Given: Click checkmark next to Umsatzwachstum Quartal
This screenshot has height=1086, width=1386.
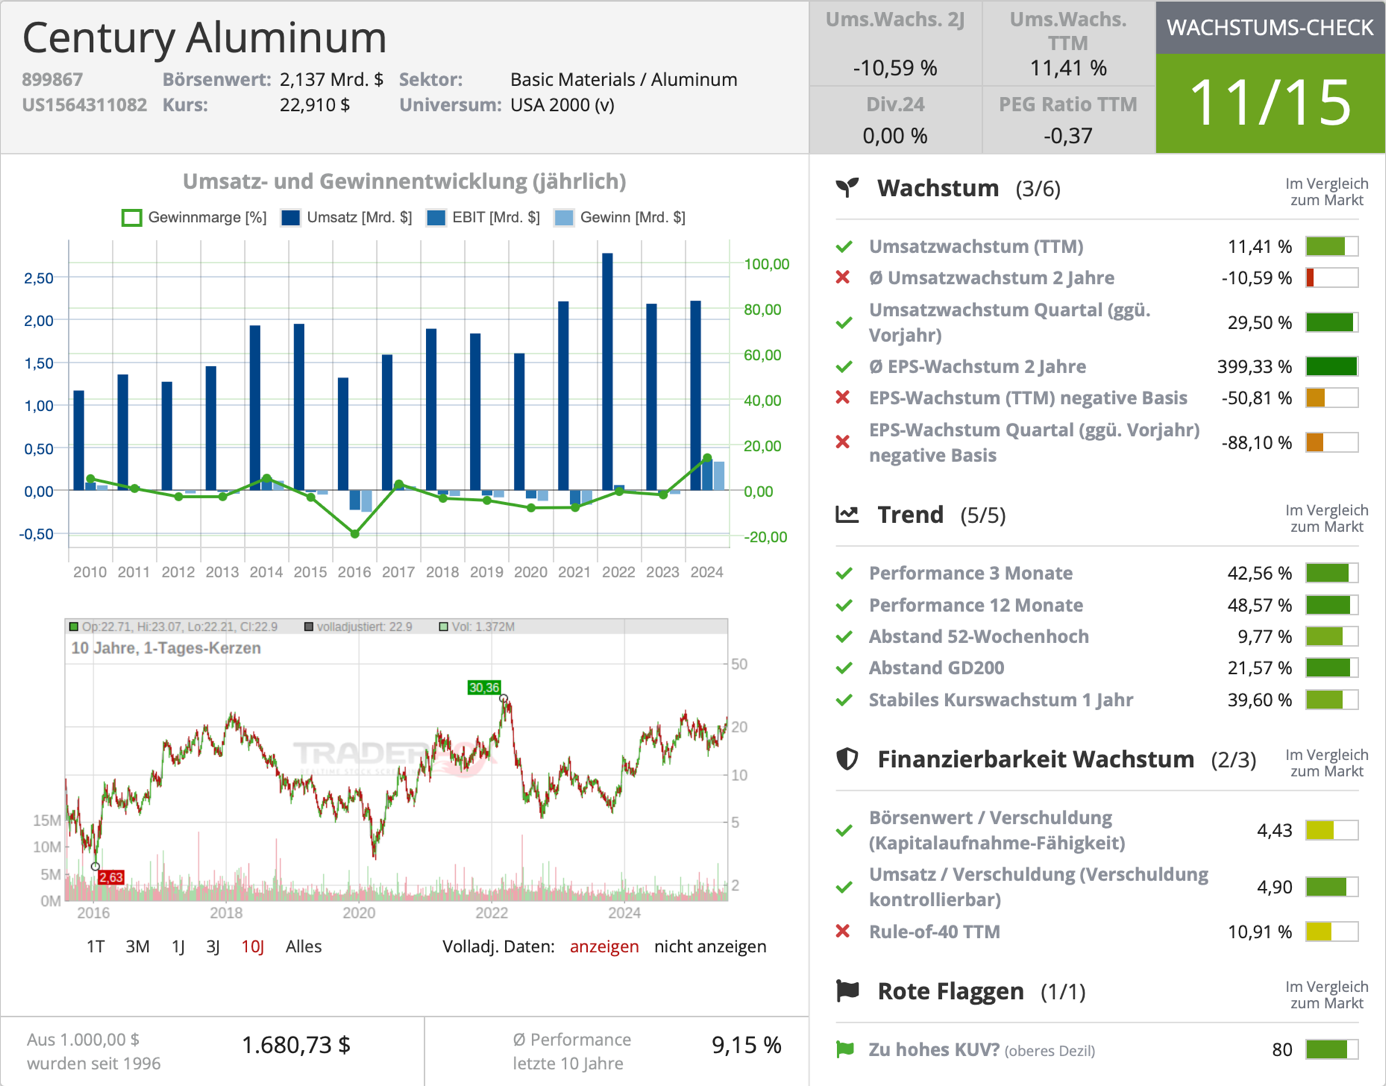Looking at the screenshot, I should tap(844, 322).
